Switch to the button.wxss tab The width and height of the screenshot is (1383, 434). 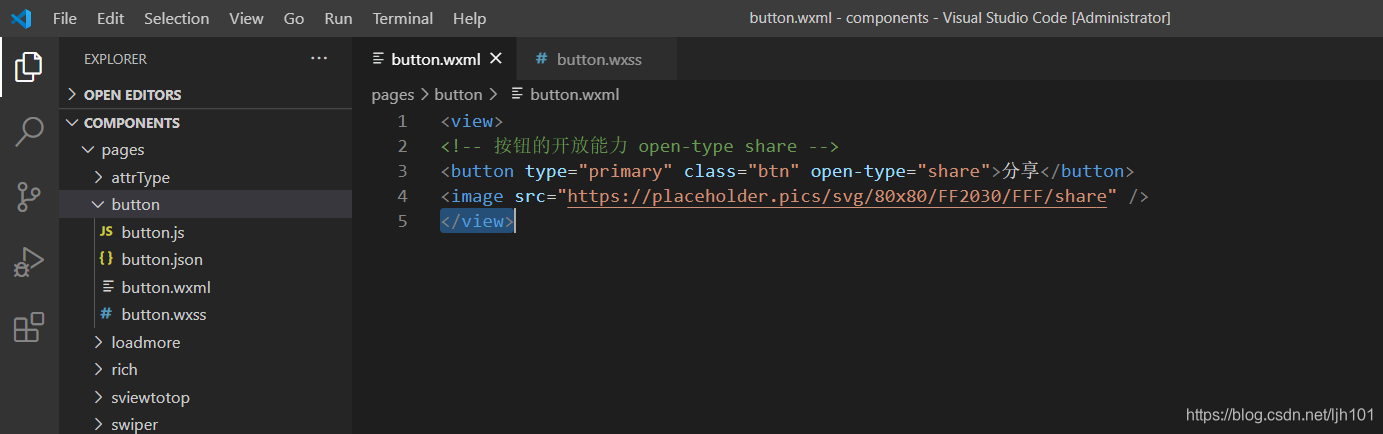pyautogui.click(x=597, y=59)
